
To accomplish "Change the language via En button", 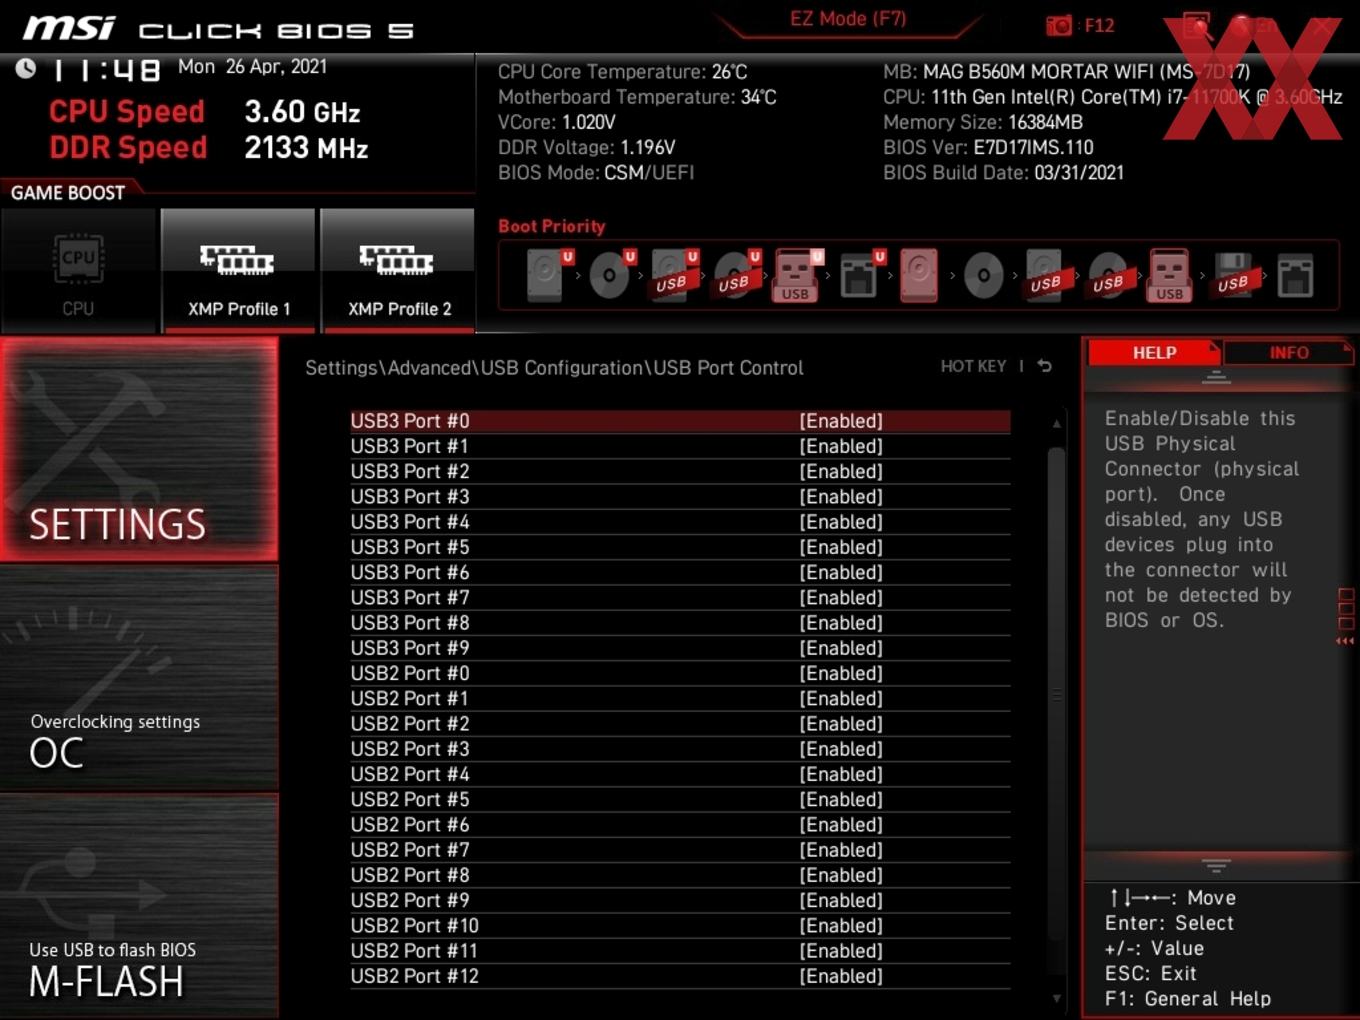I will pos(1254,25).
